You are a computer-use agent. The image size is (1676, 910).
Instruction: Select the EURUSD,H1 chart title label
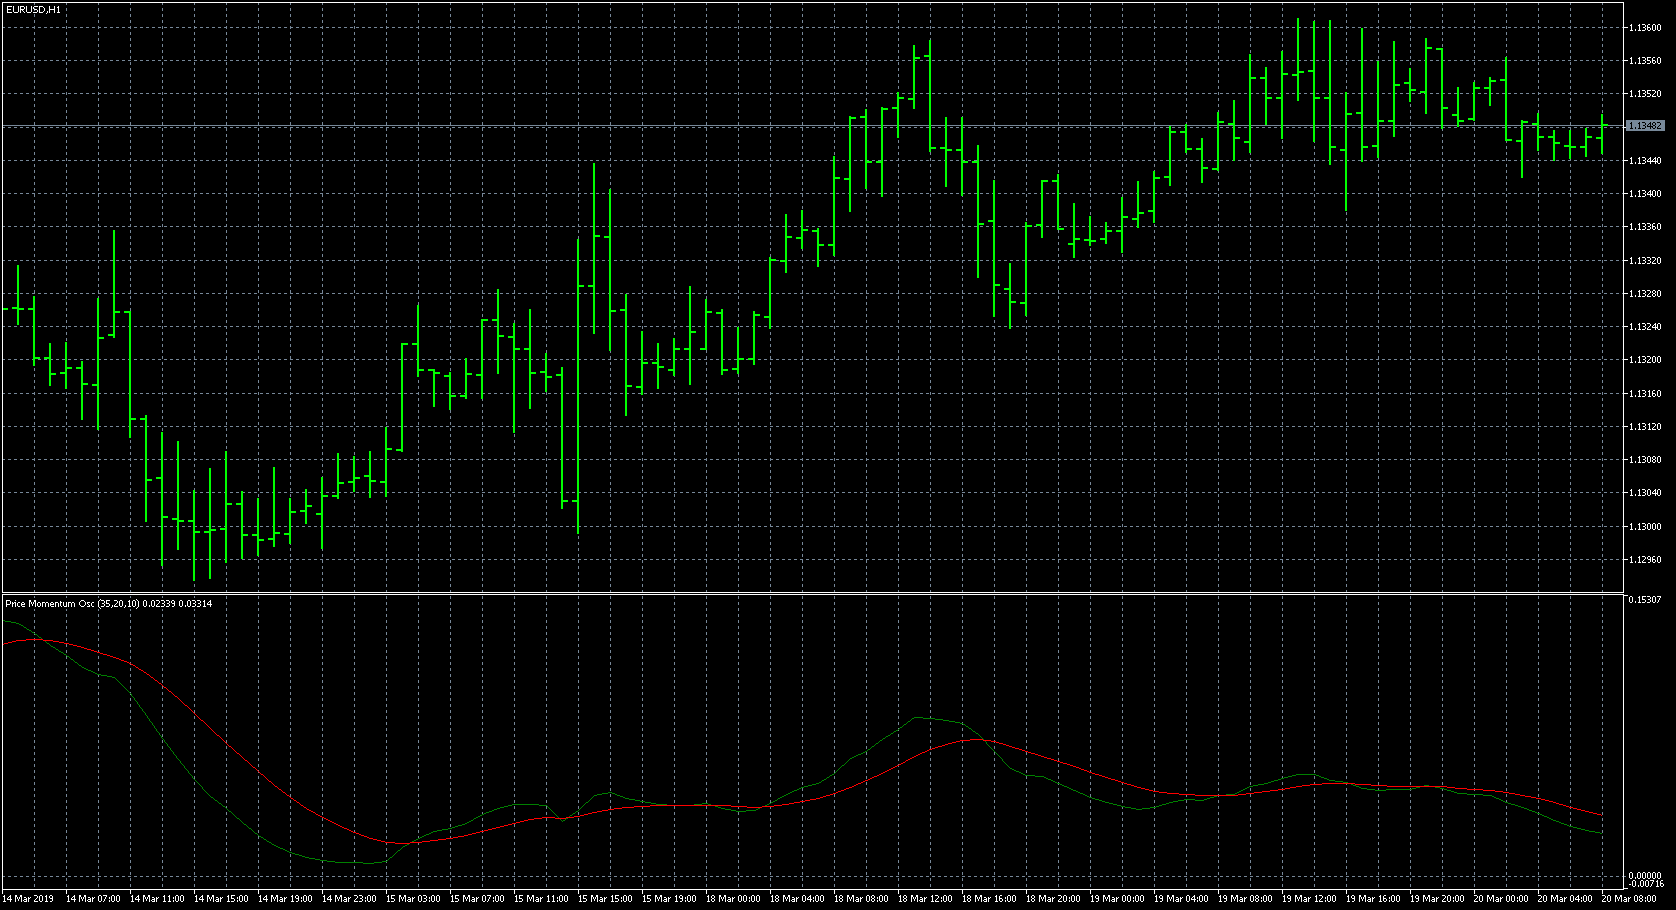(35, 8)
